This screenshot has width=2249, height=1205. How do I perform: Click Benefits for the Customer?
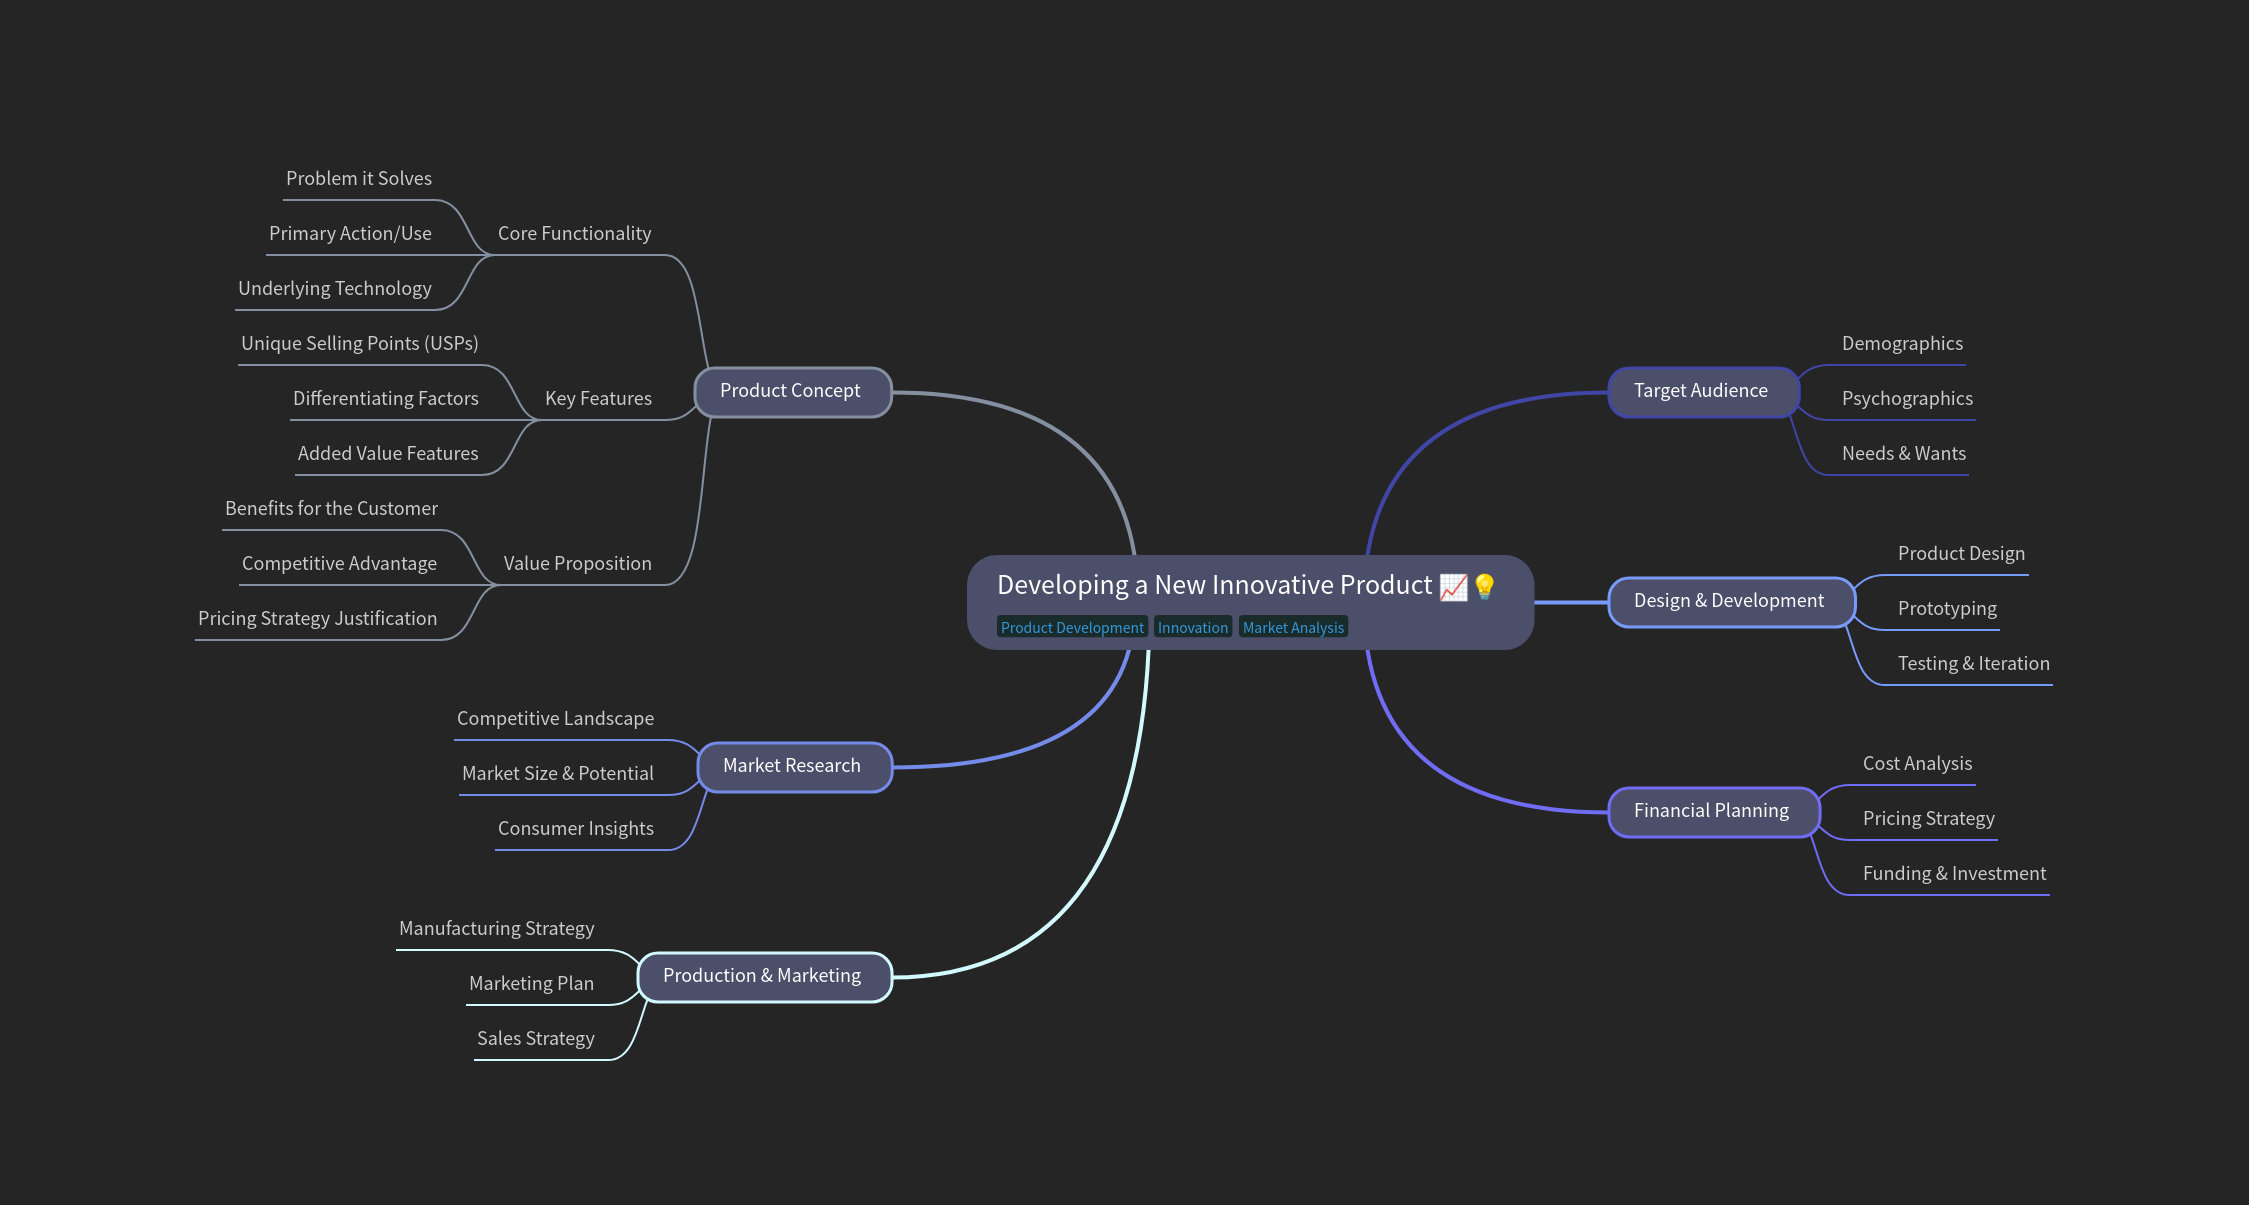click(x=331, y=509)
